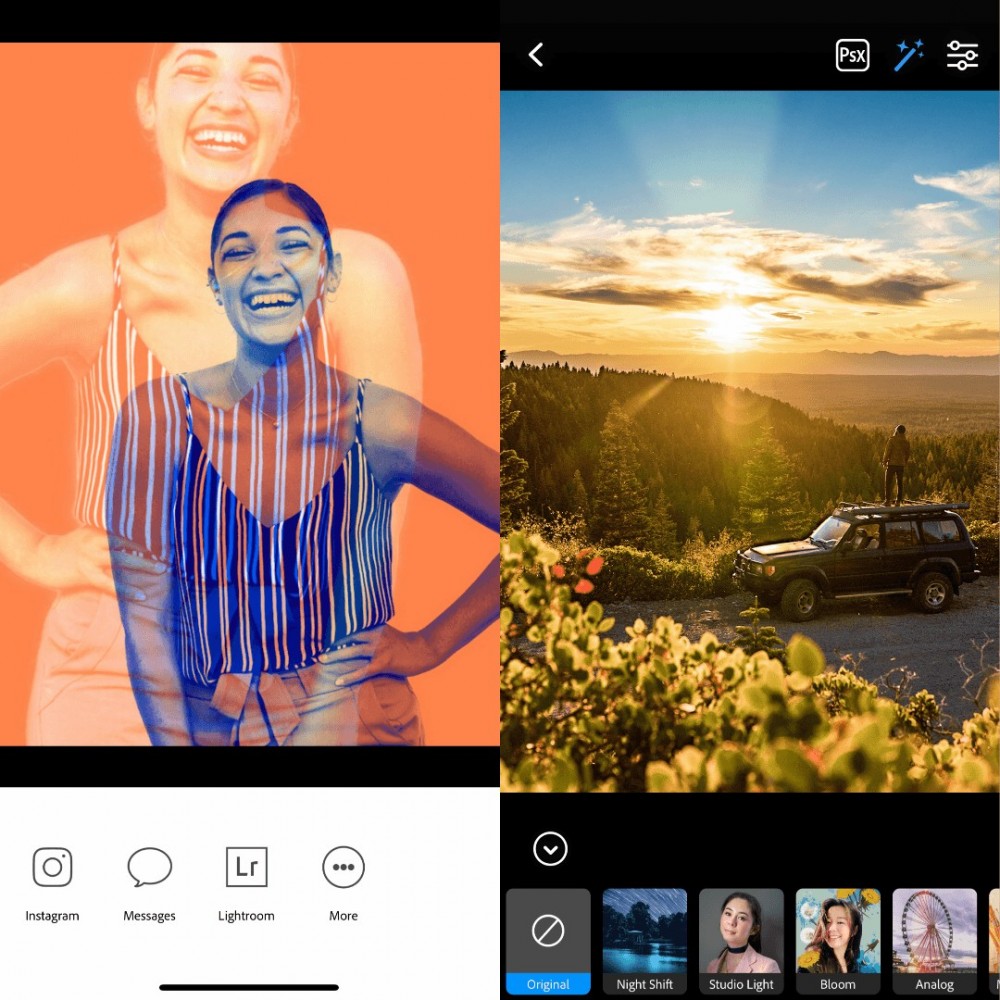Viewport: 1000px width, 1000px height.
Task: Tap the sunset photo preview
Action: tap(750, 440)
